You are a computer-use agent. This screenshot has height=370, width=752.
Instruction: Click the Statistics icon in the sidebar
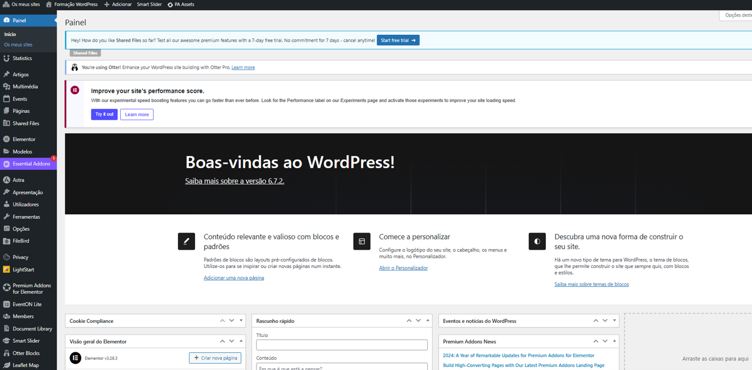(x=6, y=58)
